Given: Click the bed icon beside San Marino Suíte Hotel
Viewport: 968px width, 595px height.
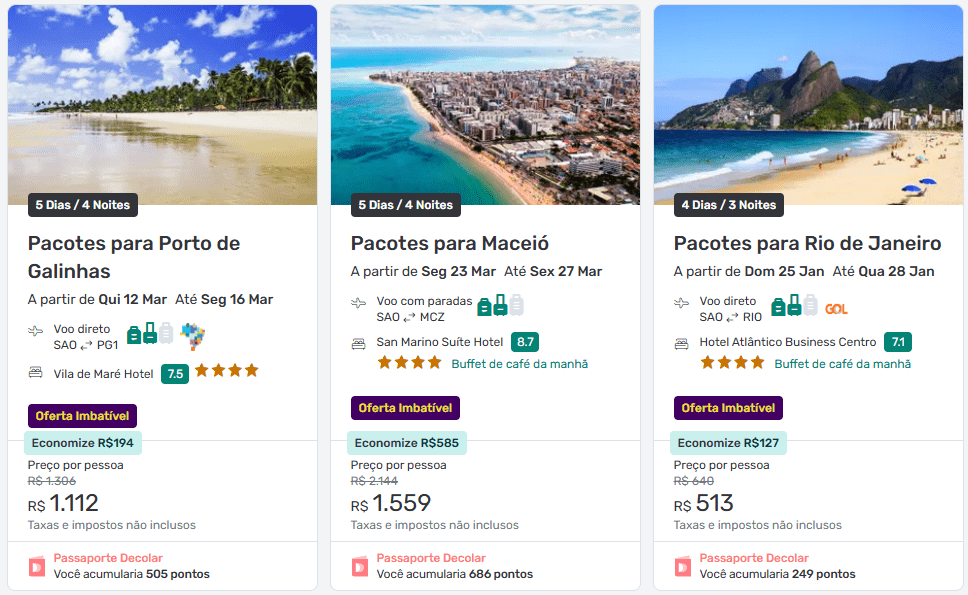Looking at the screenshot, I should (x=358, y=343).
